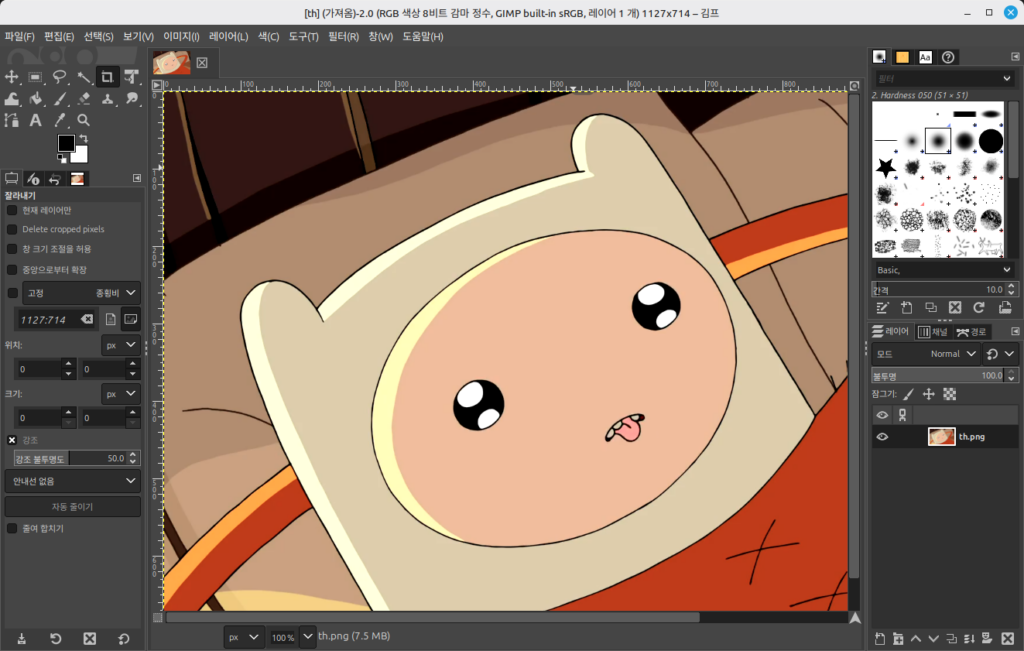Enable the 'Delete cropped pixels' checkbox

click(x=12, y=229)
